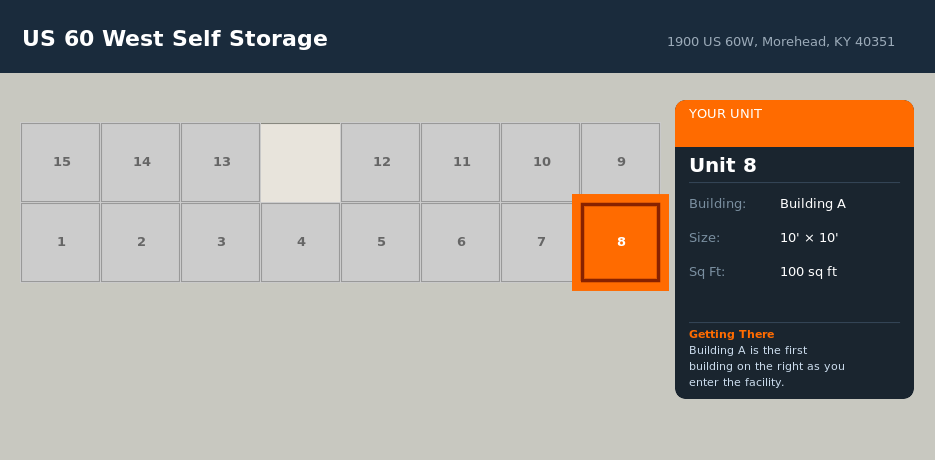
Task: Select unit 12 on the map
Action: (380, 162)
